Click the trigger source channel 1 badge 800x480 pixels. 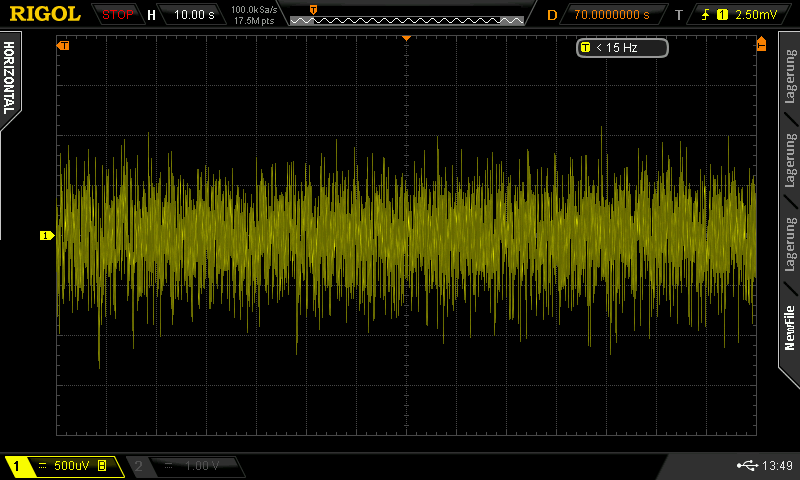722,15
